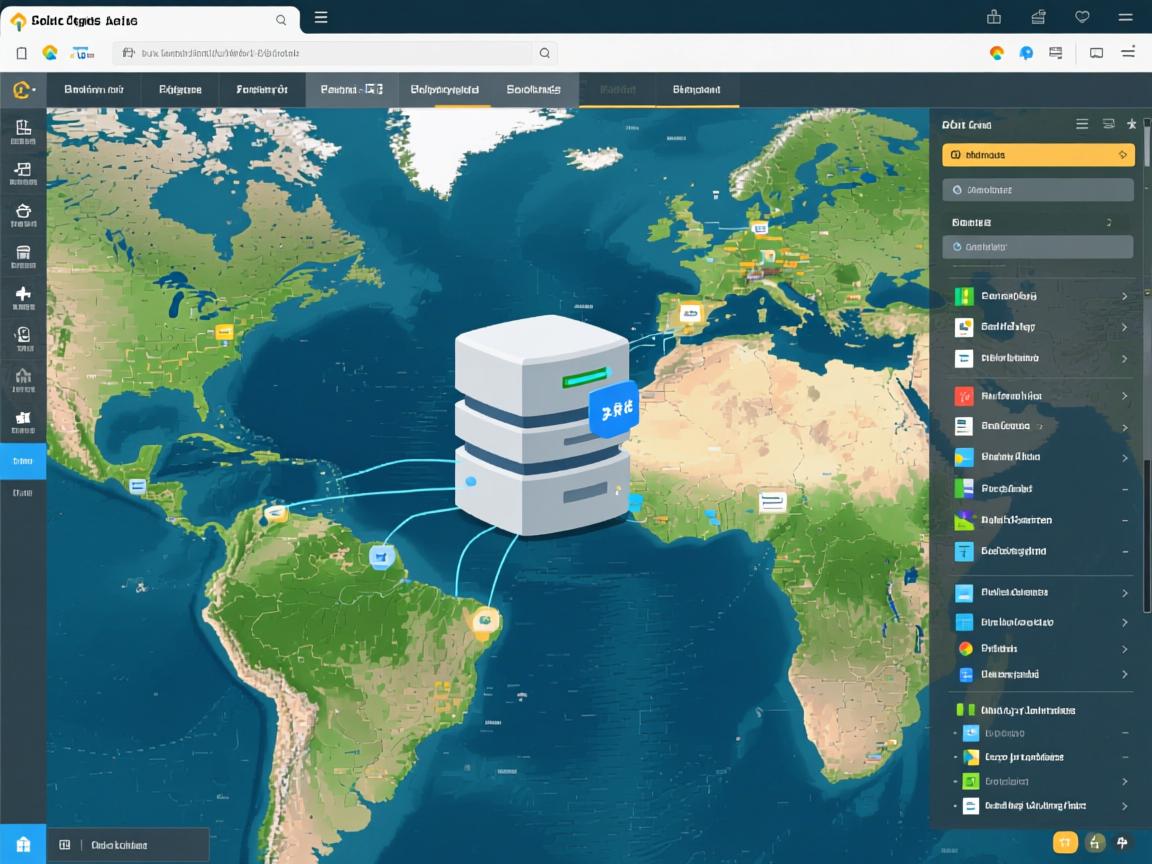Click the hamburger menu icon in the right panel header
The height and width of the screenshot is (864, 1152).
click(1082, 124)
